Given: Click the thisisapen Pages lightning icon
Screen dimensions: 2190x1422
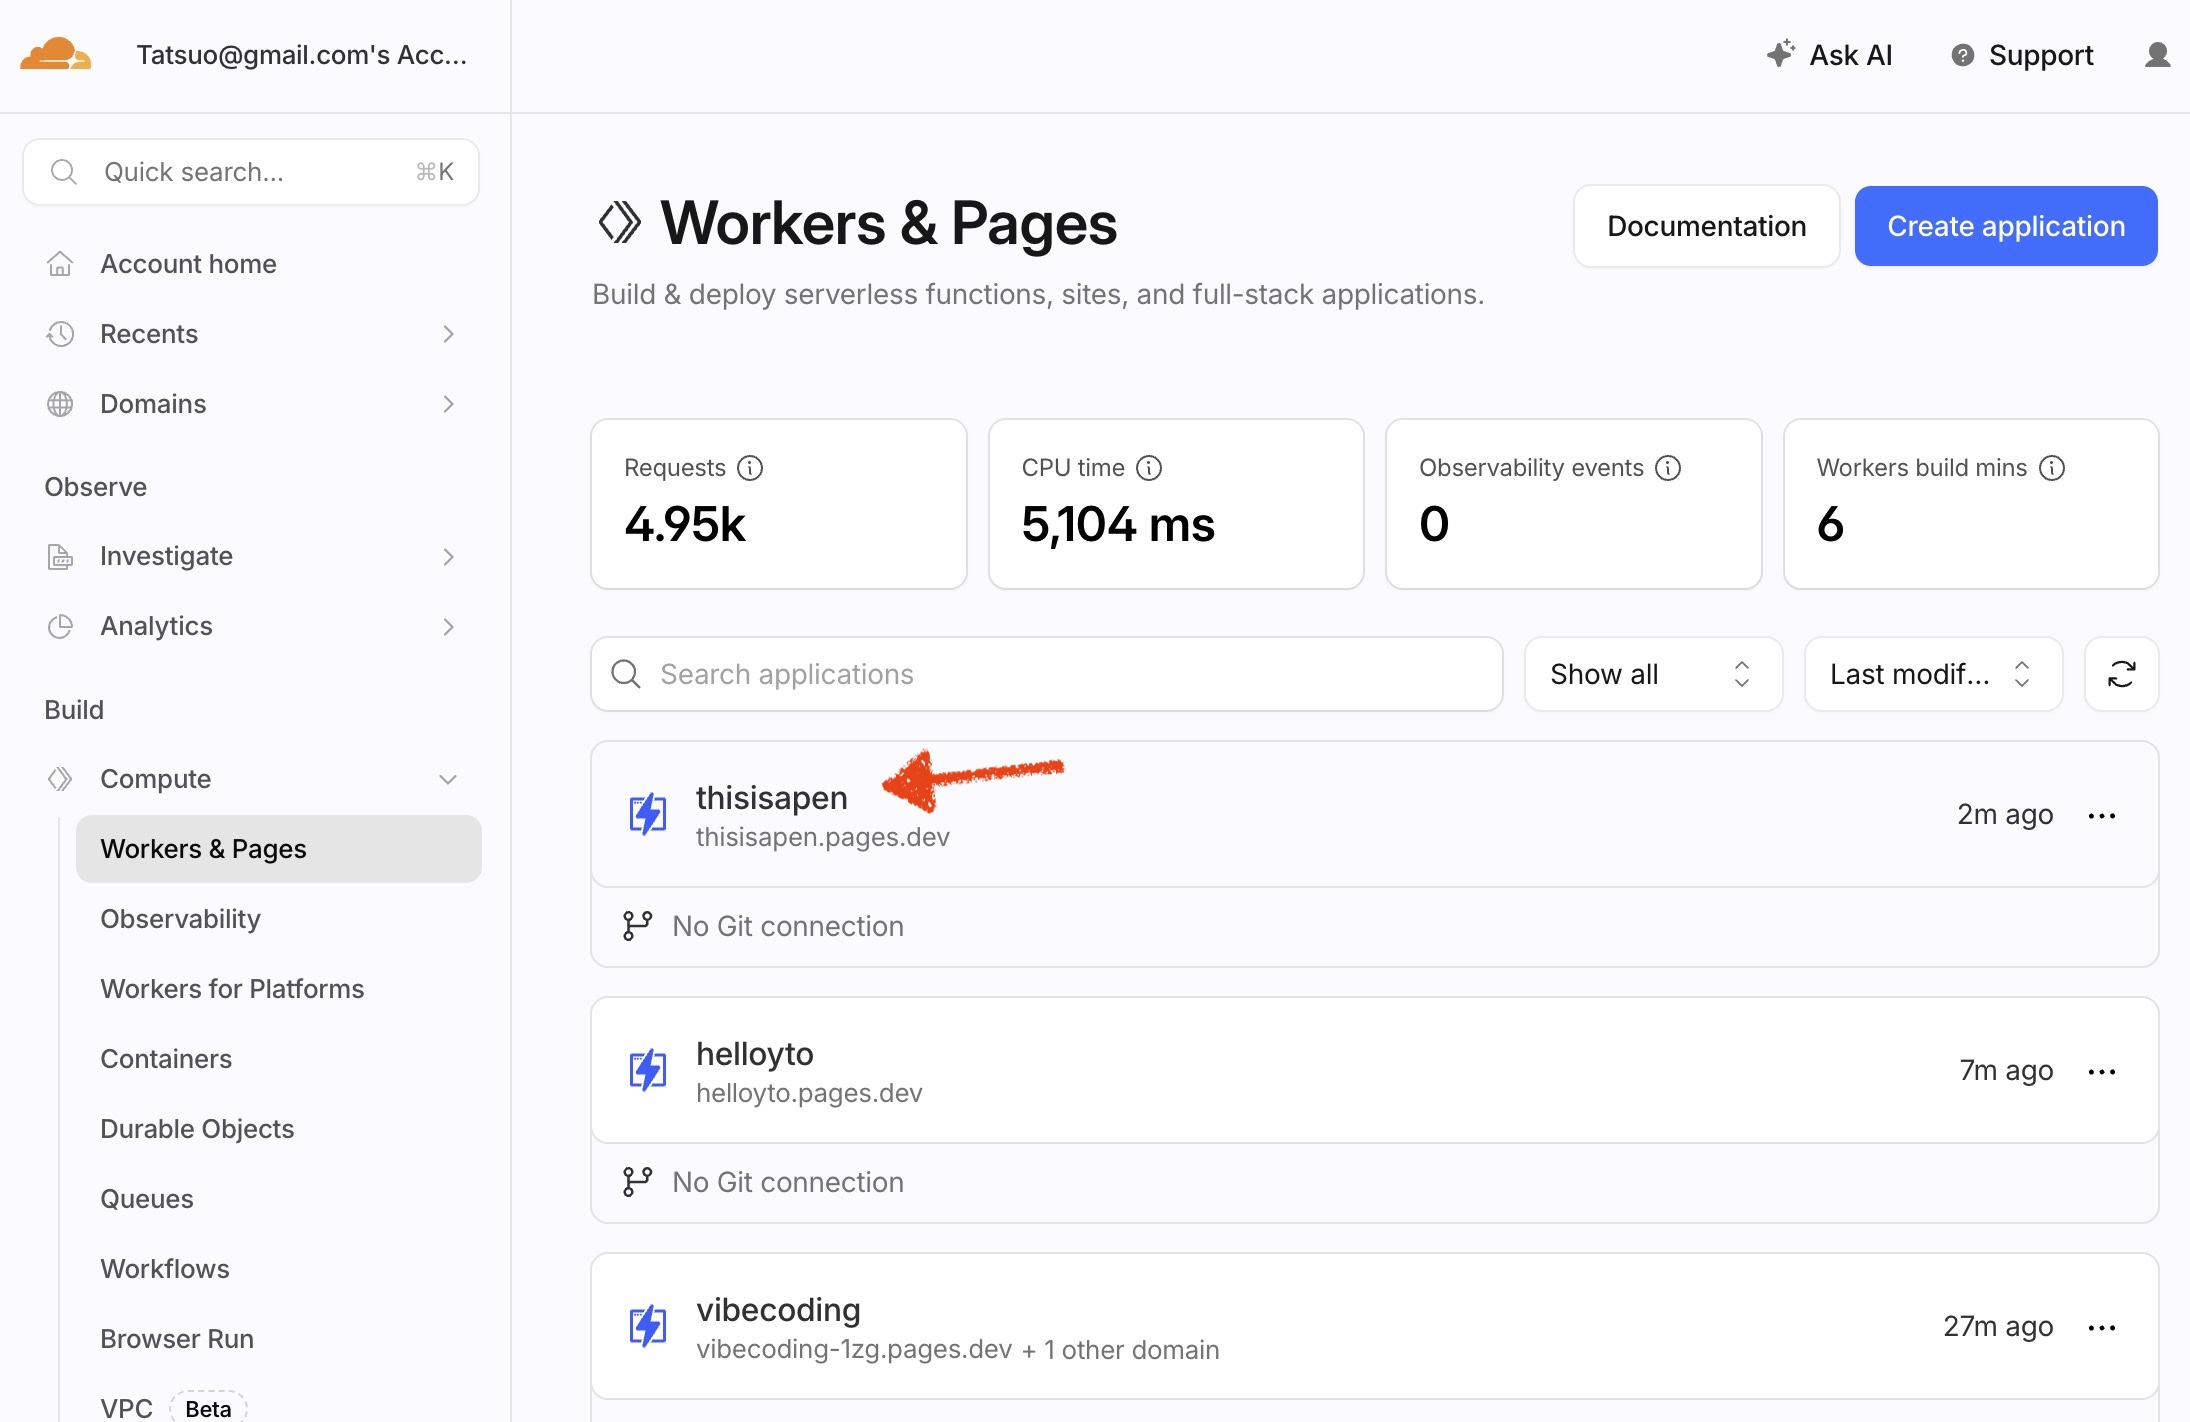Looking at the screenshot, I should (648, 814).
